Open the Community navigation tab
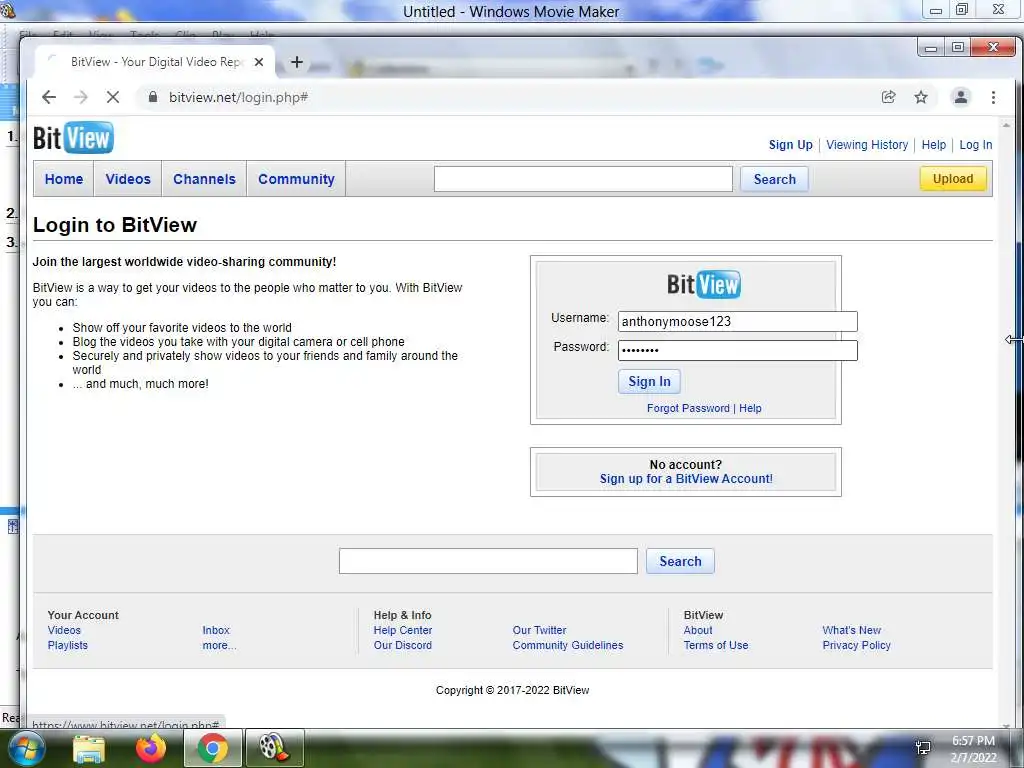 pyautogui.click(x=296, y=179)
